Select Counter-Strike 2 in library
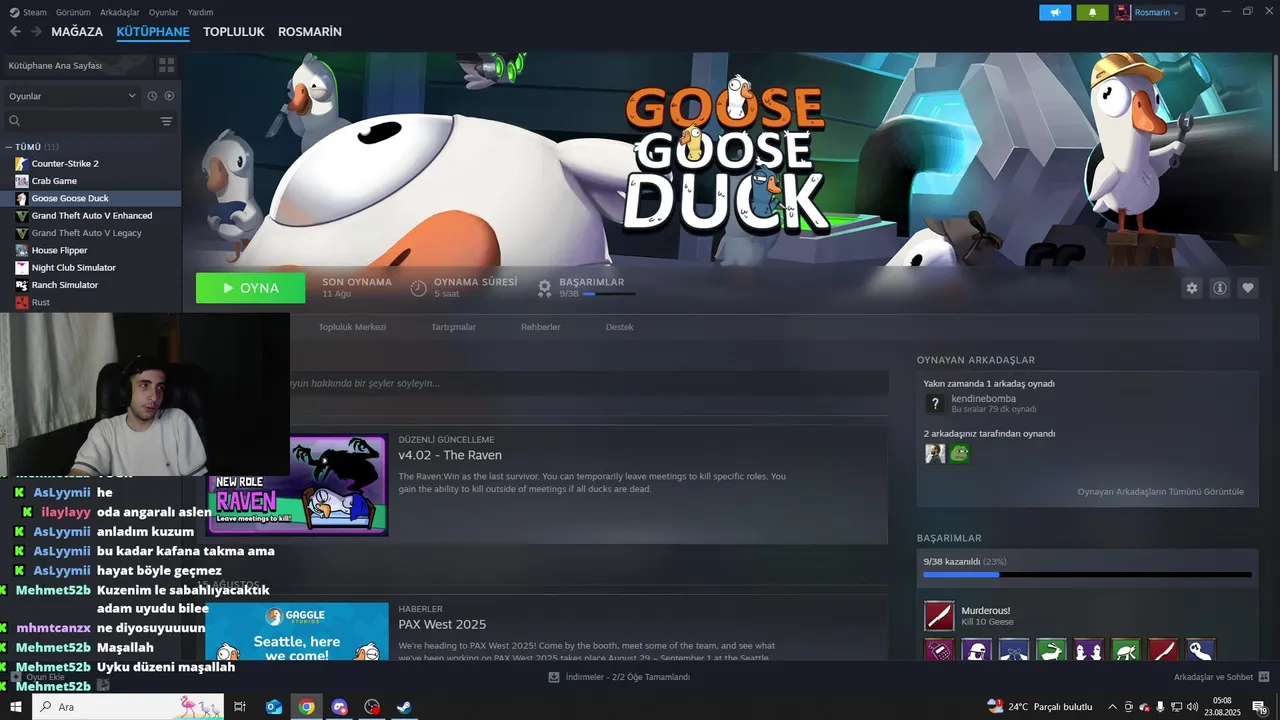The height and width of the screenshot is (720, 1280). 65,163
